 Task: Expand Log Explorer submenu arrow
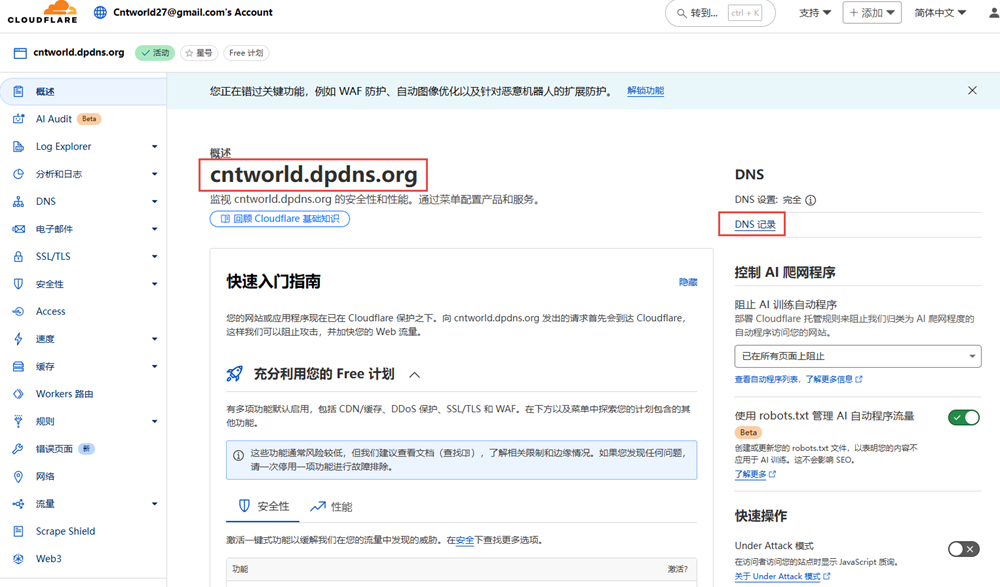click(154, 146)
